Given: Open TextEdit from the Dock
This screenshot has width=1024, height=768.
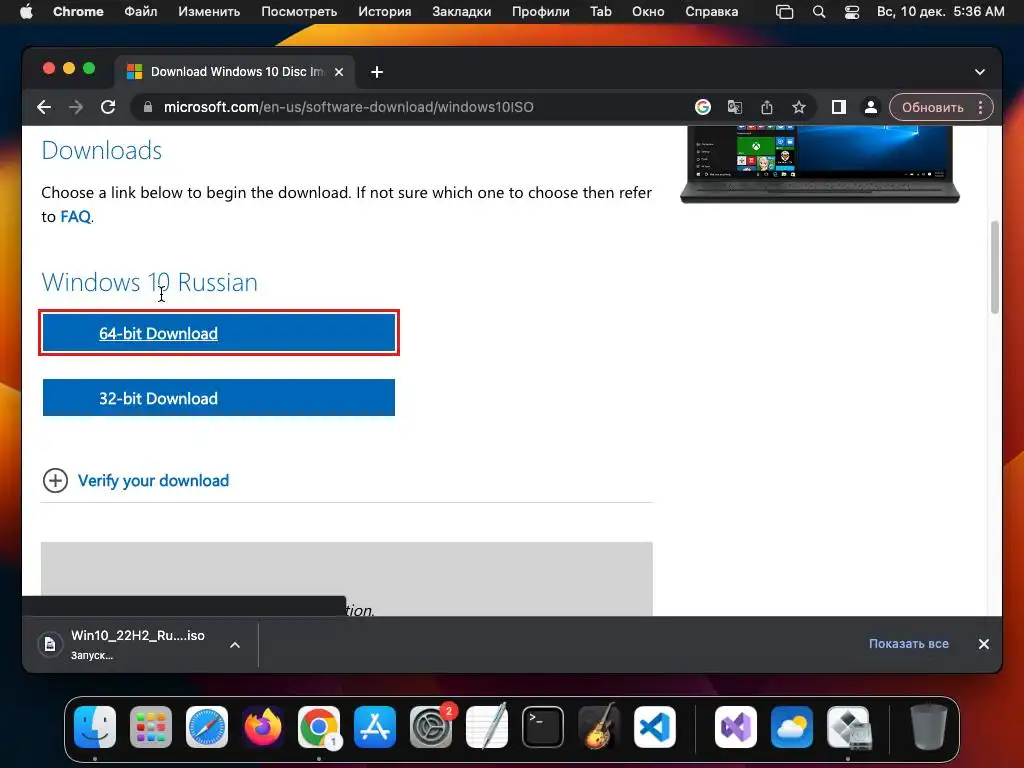Looking at the screenshot, I should tap(487, 727).
